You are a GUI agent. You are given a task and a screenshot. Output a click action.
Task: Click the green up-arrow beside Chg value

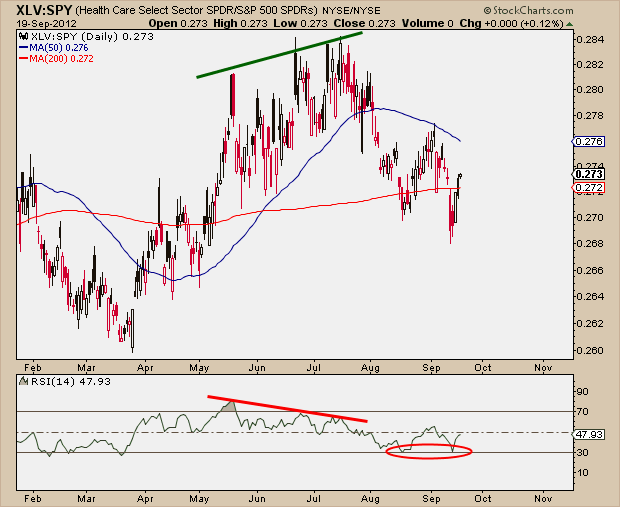tap(569, 24)
